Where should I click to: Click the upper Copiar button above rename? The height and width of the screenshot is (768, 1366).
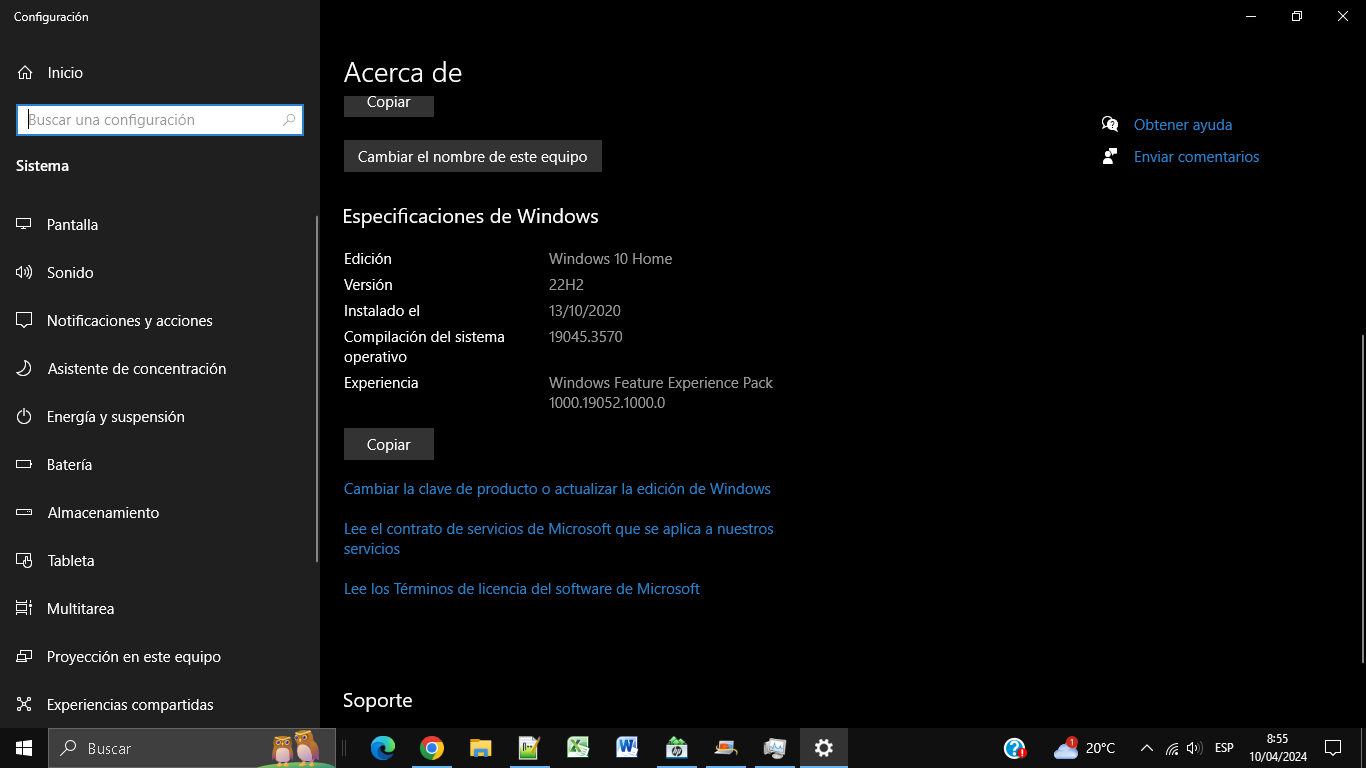tap(389, 104)
